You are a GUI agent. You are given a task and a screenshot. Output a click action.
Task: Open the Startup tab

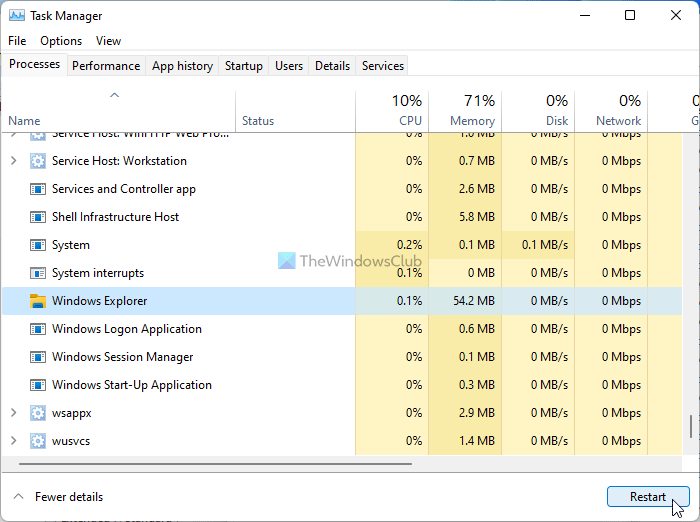(x=244, y=66)
